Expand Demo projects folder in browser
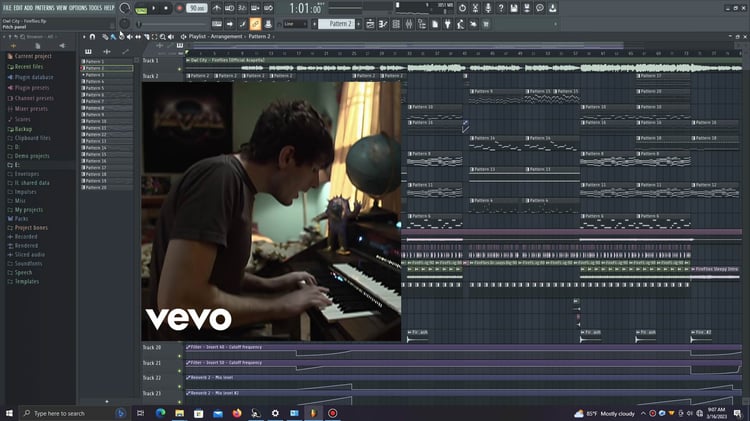 coord(28,156)
